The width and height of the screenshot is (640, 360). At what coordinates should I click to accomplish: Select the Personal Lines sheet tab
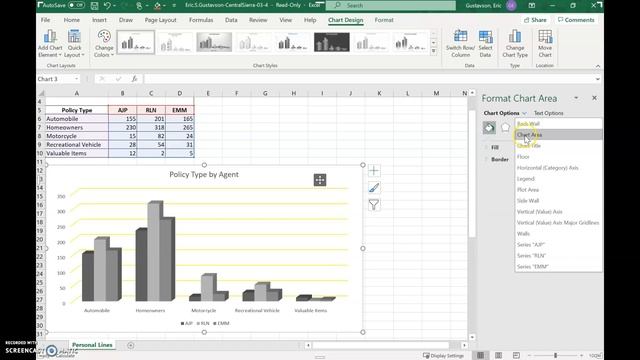92,345
